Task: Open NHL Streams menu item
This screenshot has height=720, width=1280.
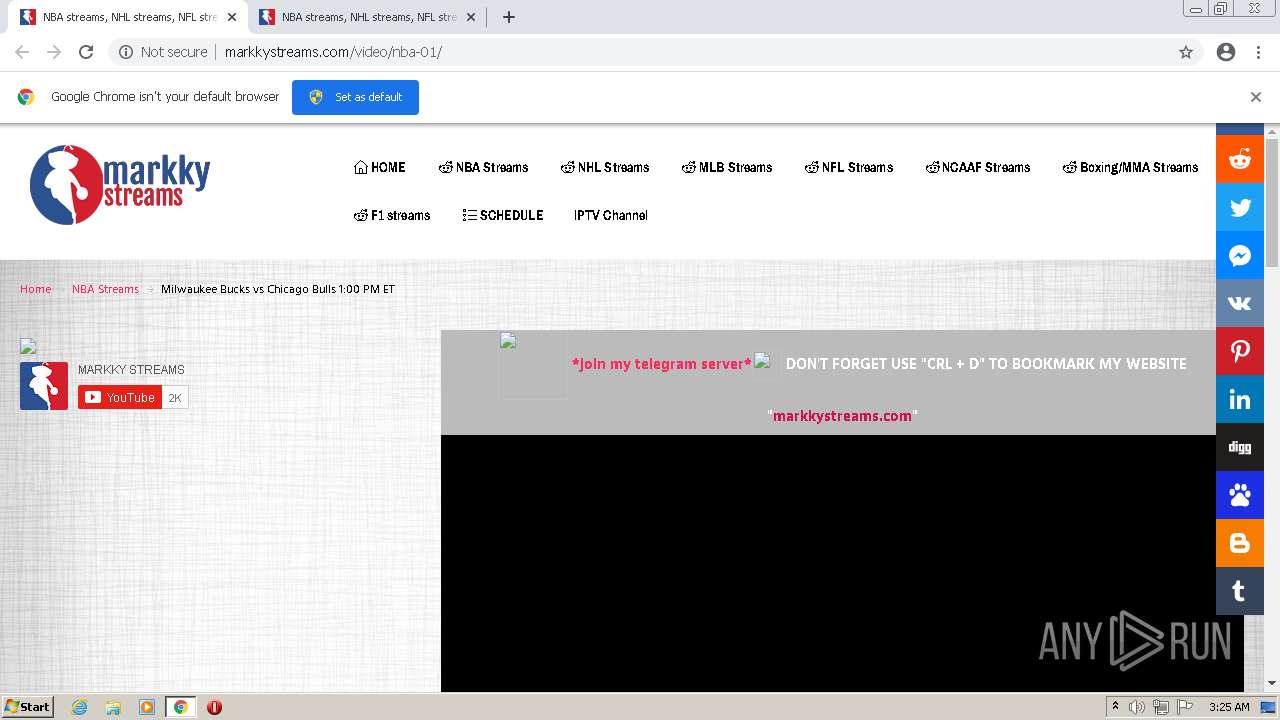Action: pyautogui.click(x=605, y=167)
